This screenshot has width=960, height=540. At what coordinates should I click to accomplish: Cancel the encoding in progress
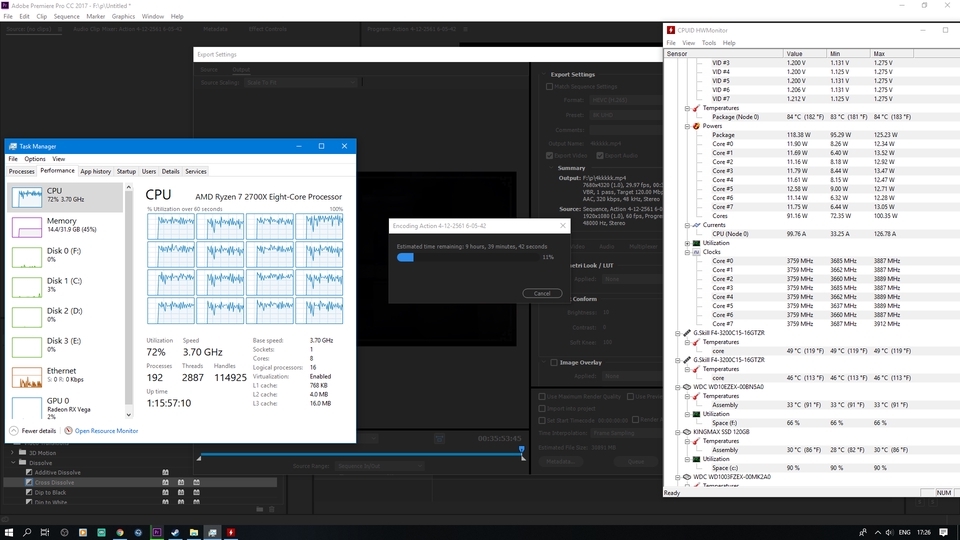542,293
